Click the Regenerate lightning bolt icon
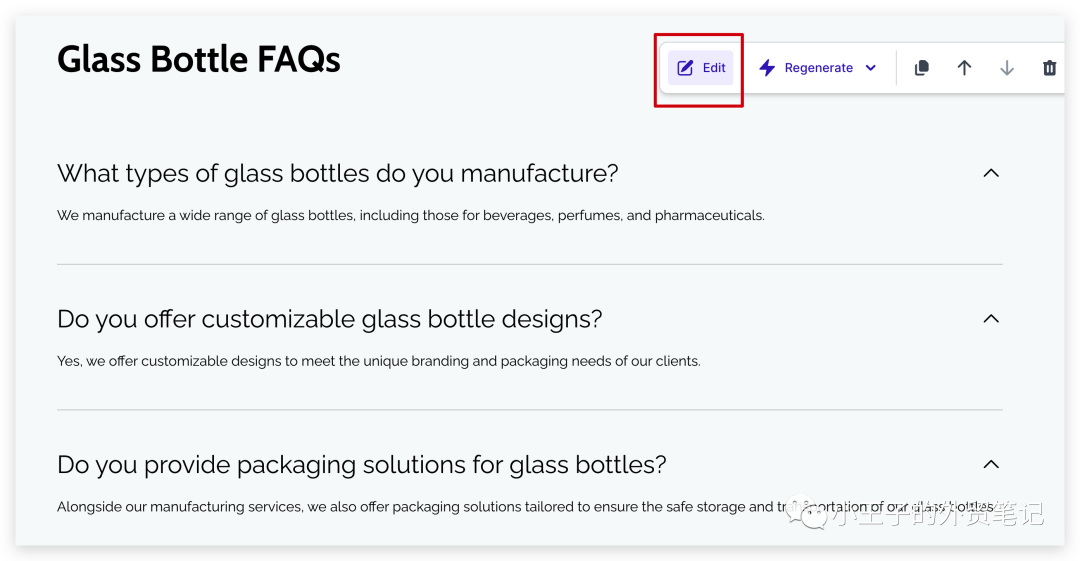Screen dimensions: 1080x561 pos(767,68)
